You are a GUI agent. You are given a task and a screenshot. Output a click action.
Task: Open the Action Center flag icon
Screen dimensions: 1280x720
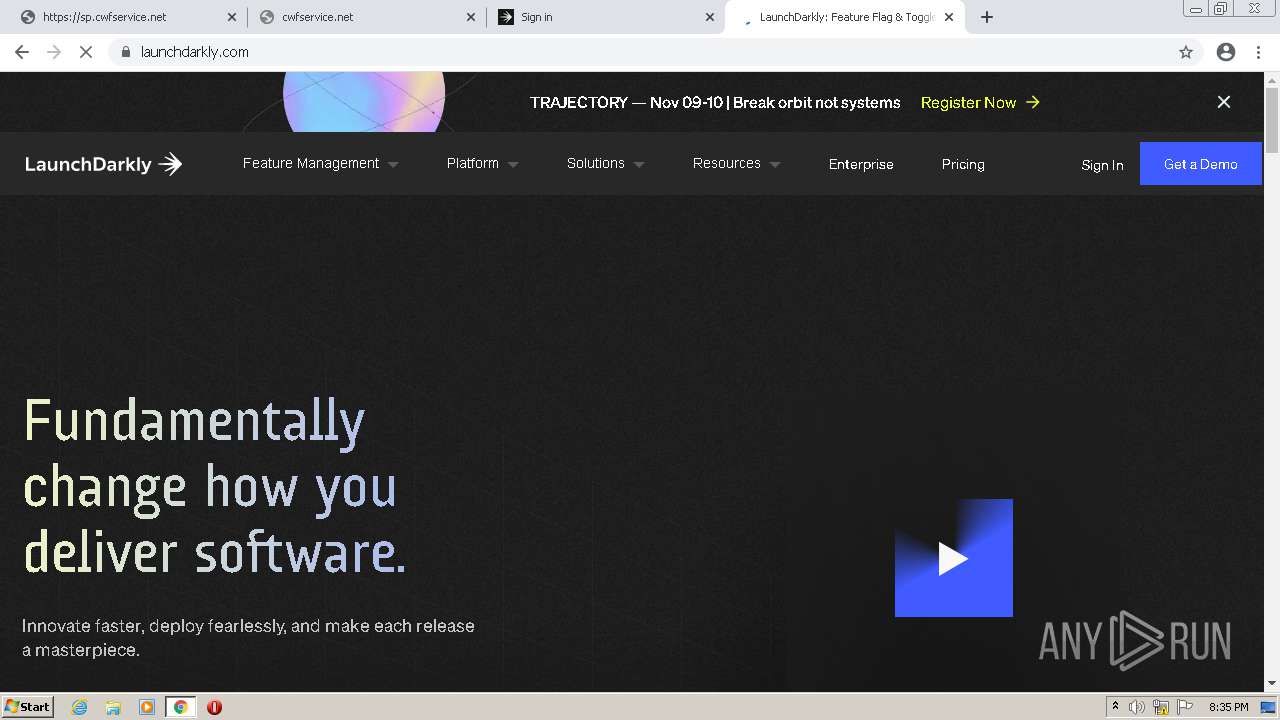point(1185,707)
